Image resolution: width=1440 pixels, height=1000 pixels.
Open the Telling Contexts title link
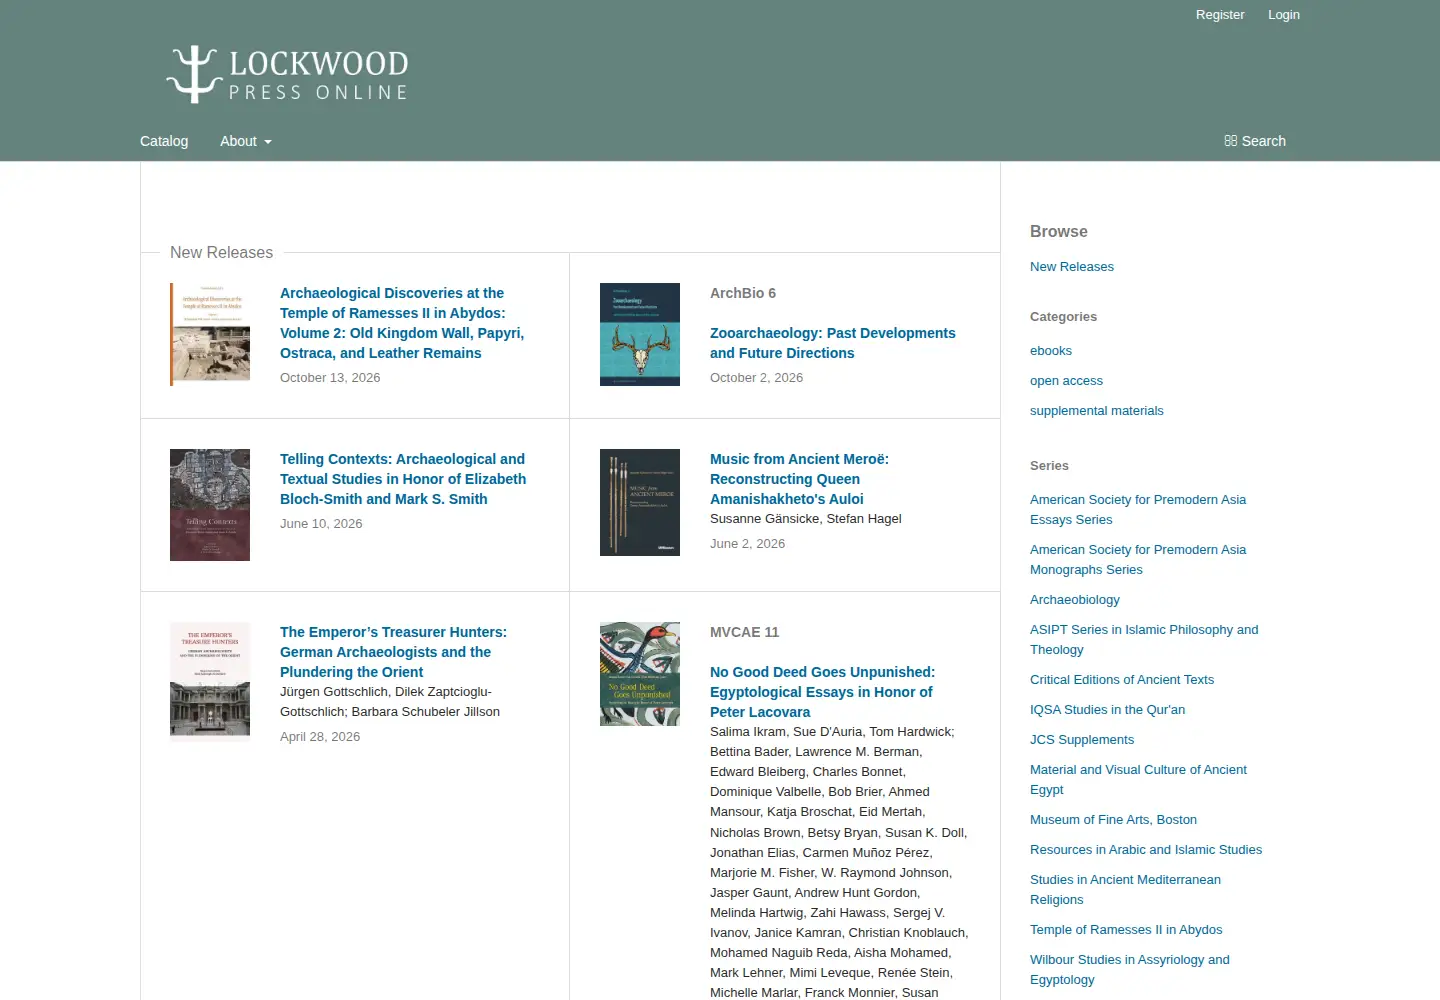(x=403, y=479)
